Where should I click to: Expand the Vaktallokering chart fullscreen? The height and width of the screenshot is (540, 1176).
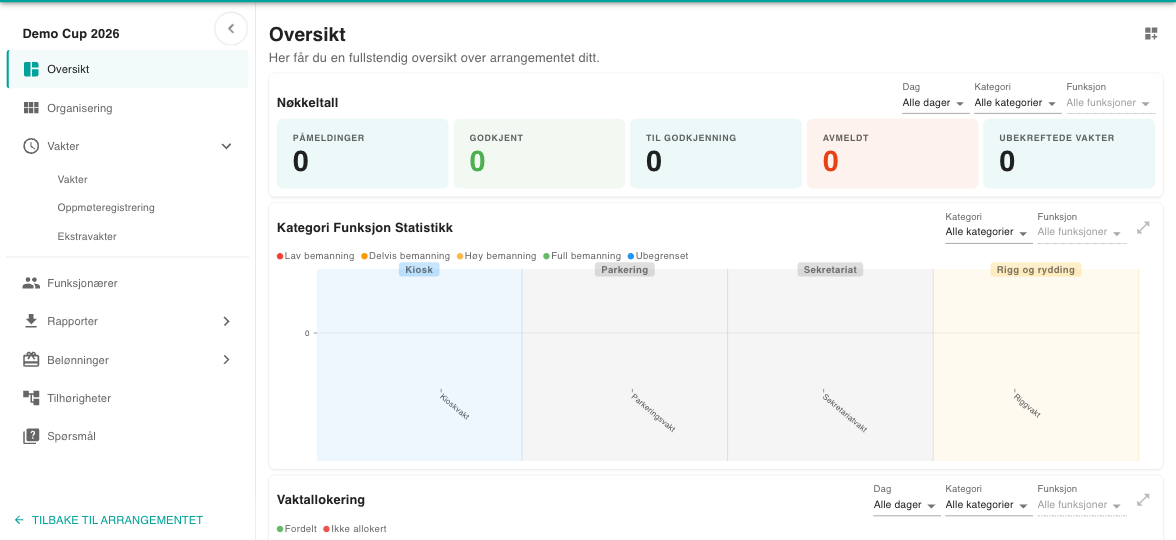coord(1144,500)
